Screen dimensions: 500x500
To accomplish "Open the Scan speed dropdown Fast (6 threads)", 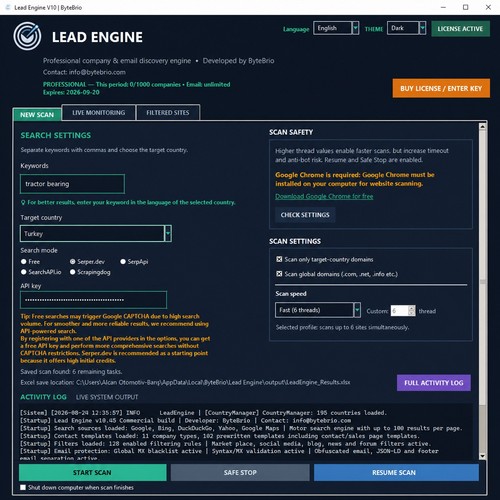I will (318, 310).
